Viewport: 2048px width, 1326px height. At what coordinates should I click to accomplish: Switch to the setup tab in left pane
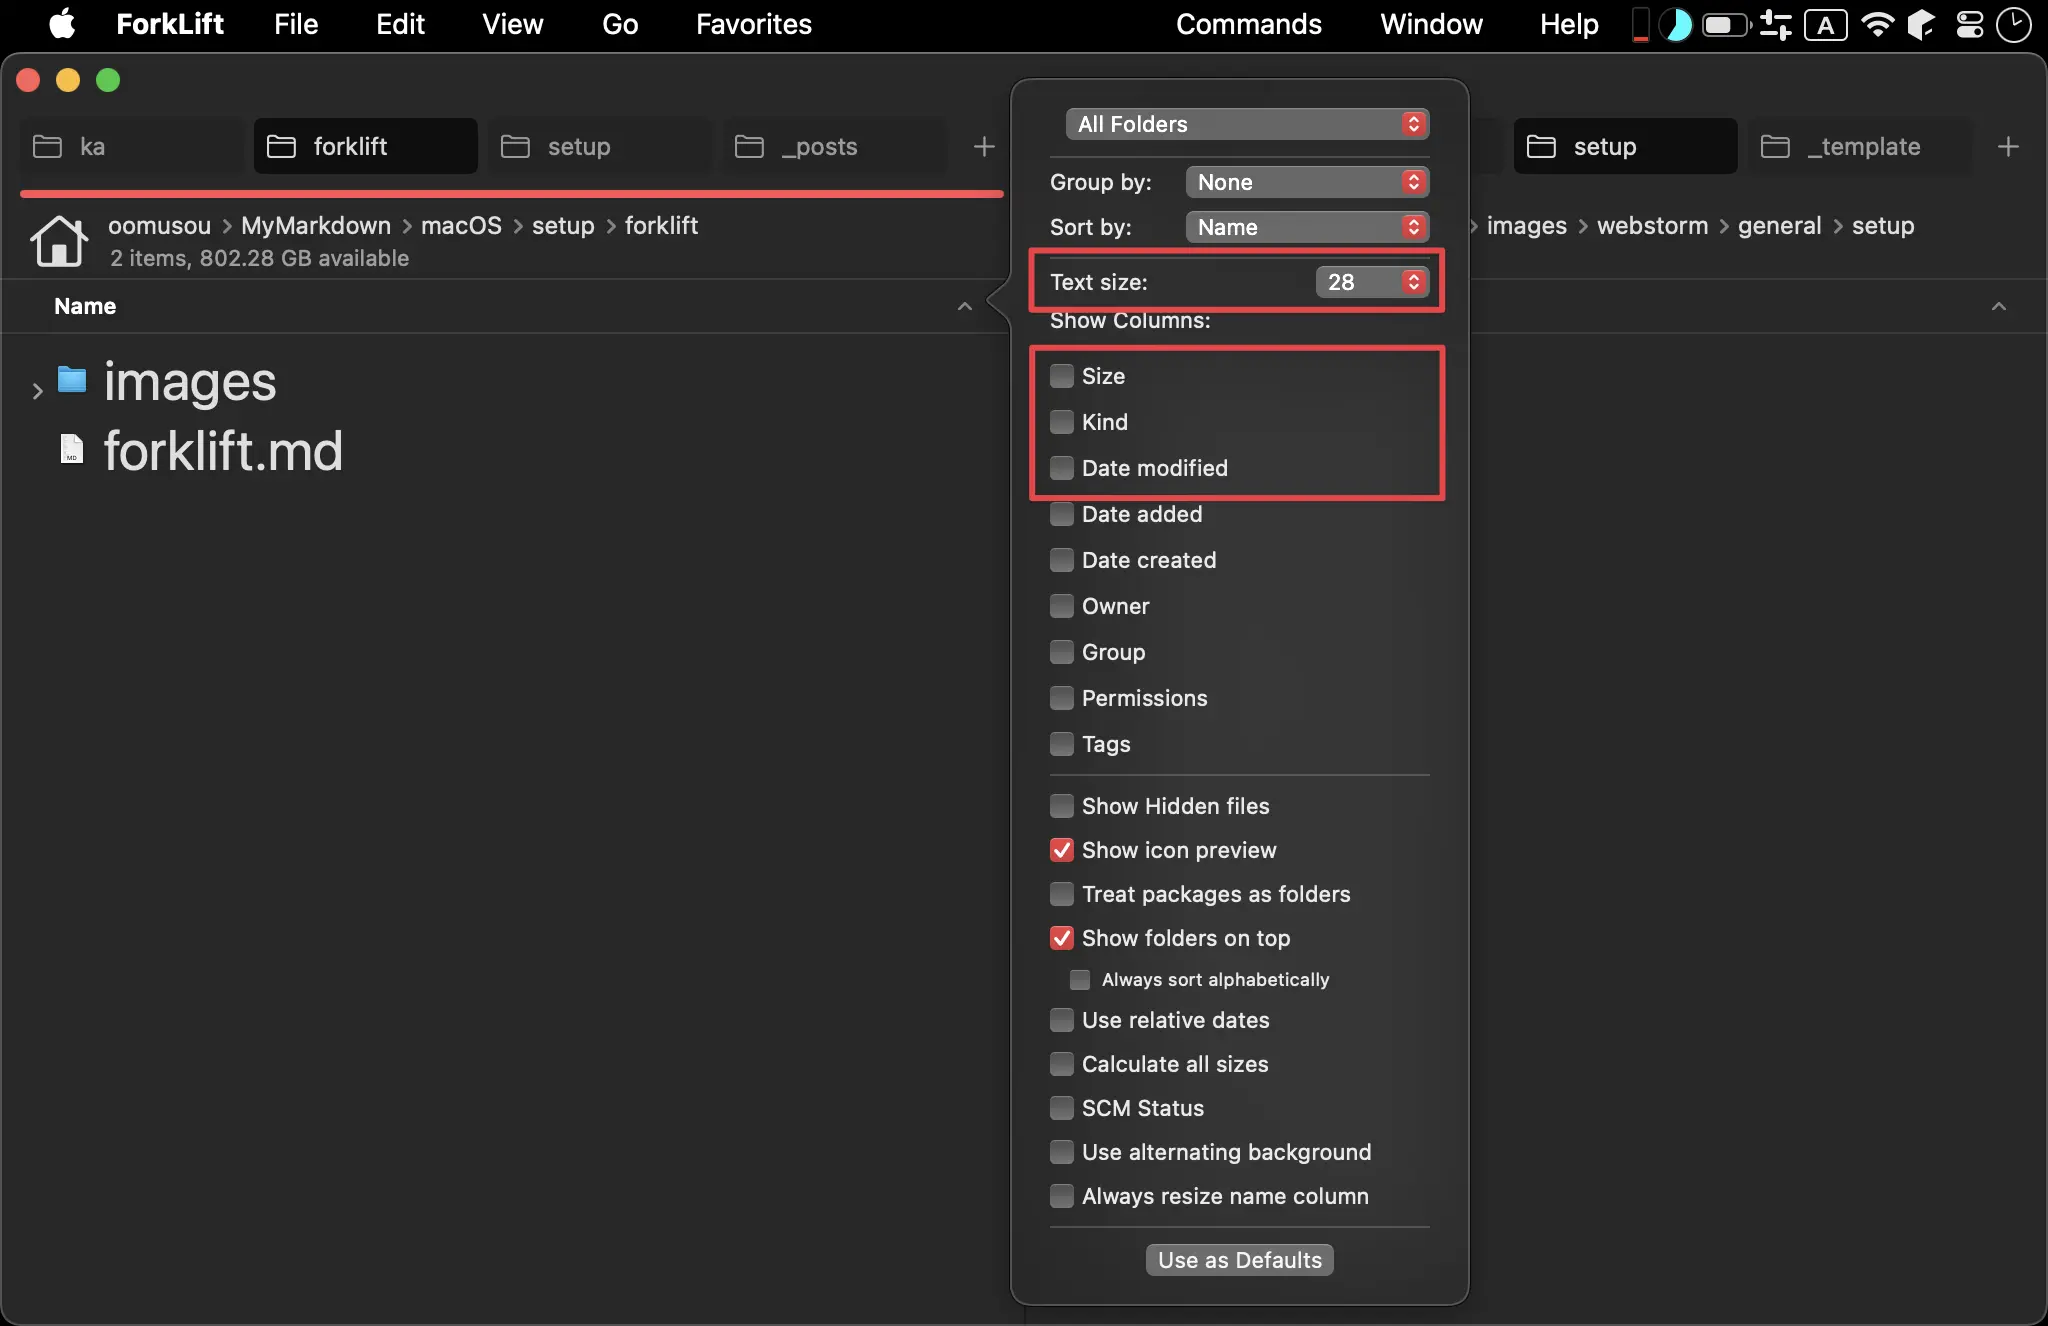coord(601,147)
